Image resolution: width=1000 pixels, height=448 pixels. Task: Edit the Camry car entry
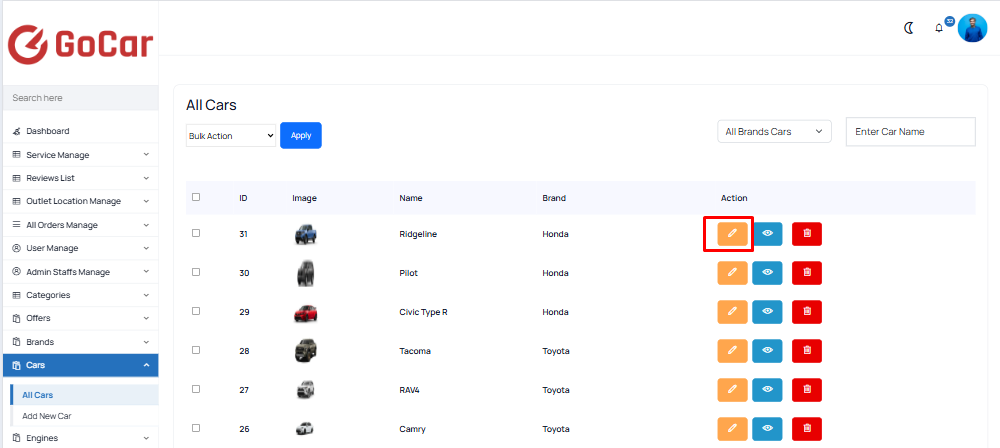pyautogui.click(x=732, y=428)
